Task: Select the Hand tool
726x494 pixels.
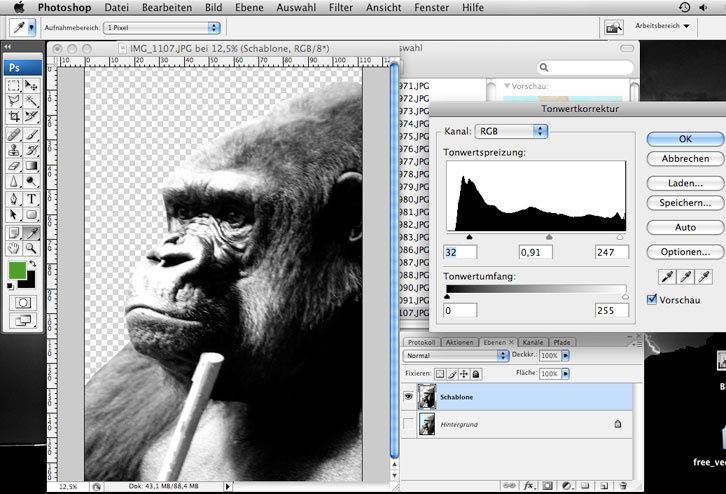Action: point(14,247)
